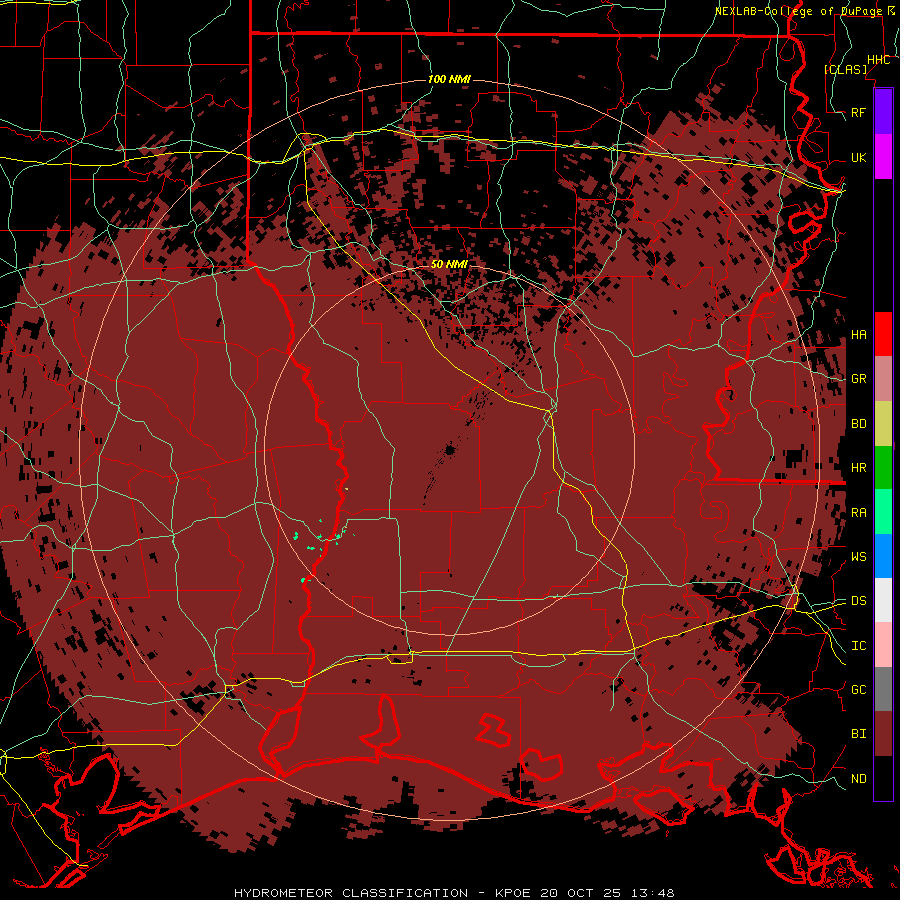Click the RF legend label
The image size is (900, 900).
(859, 112)
